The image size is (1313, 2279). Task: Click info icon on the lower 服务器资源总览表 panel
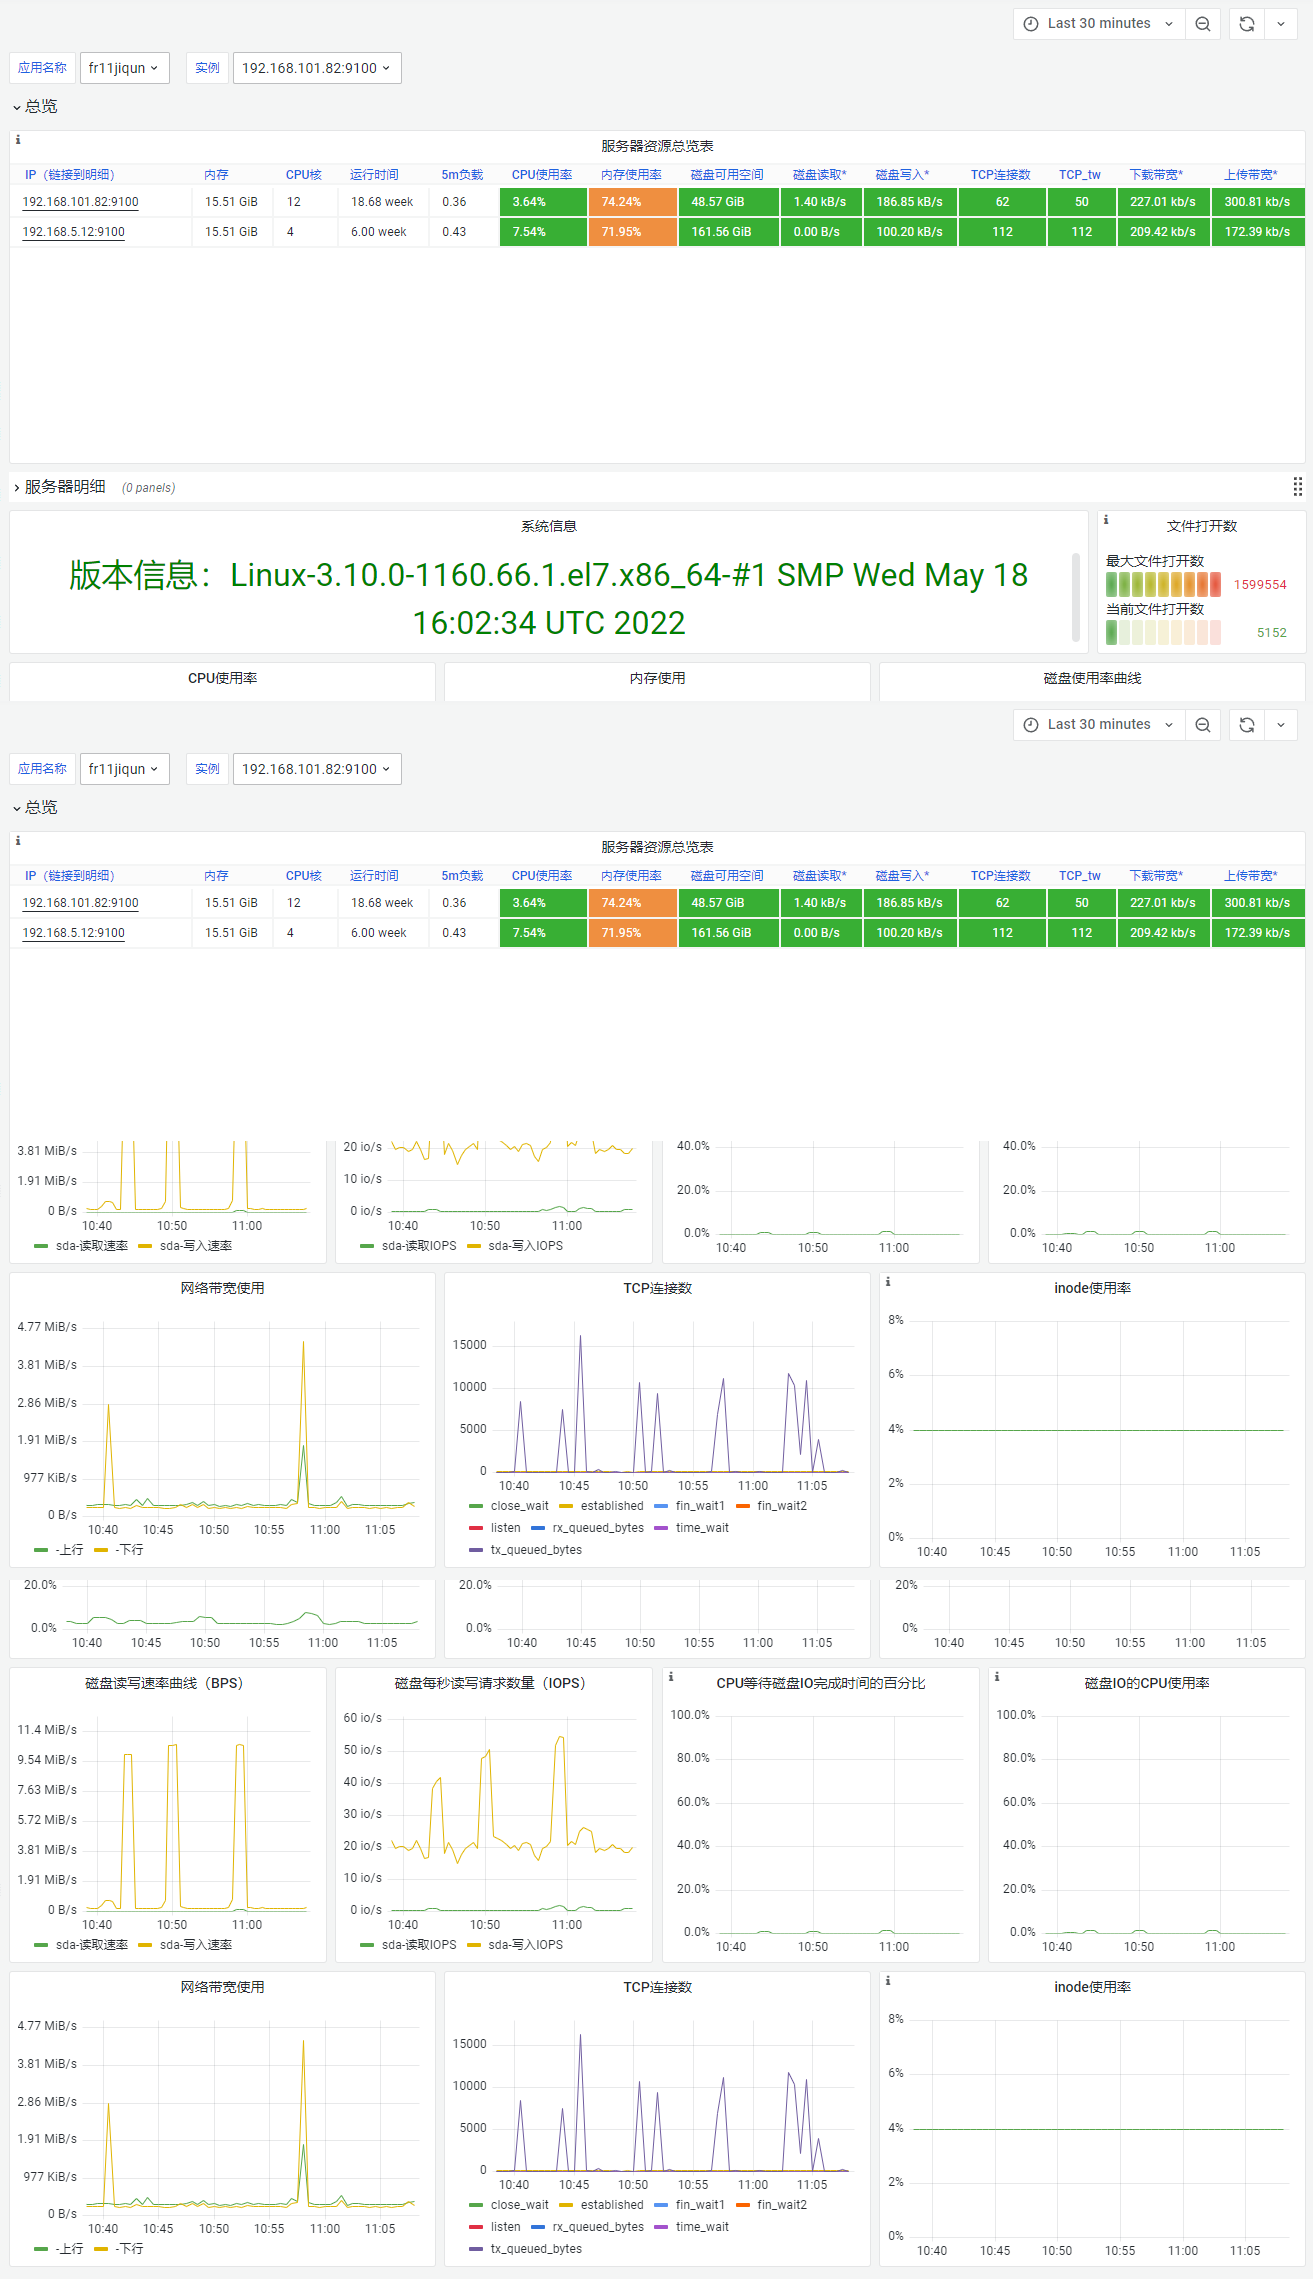18,841
